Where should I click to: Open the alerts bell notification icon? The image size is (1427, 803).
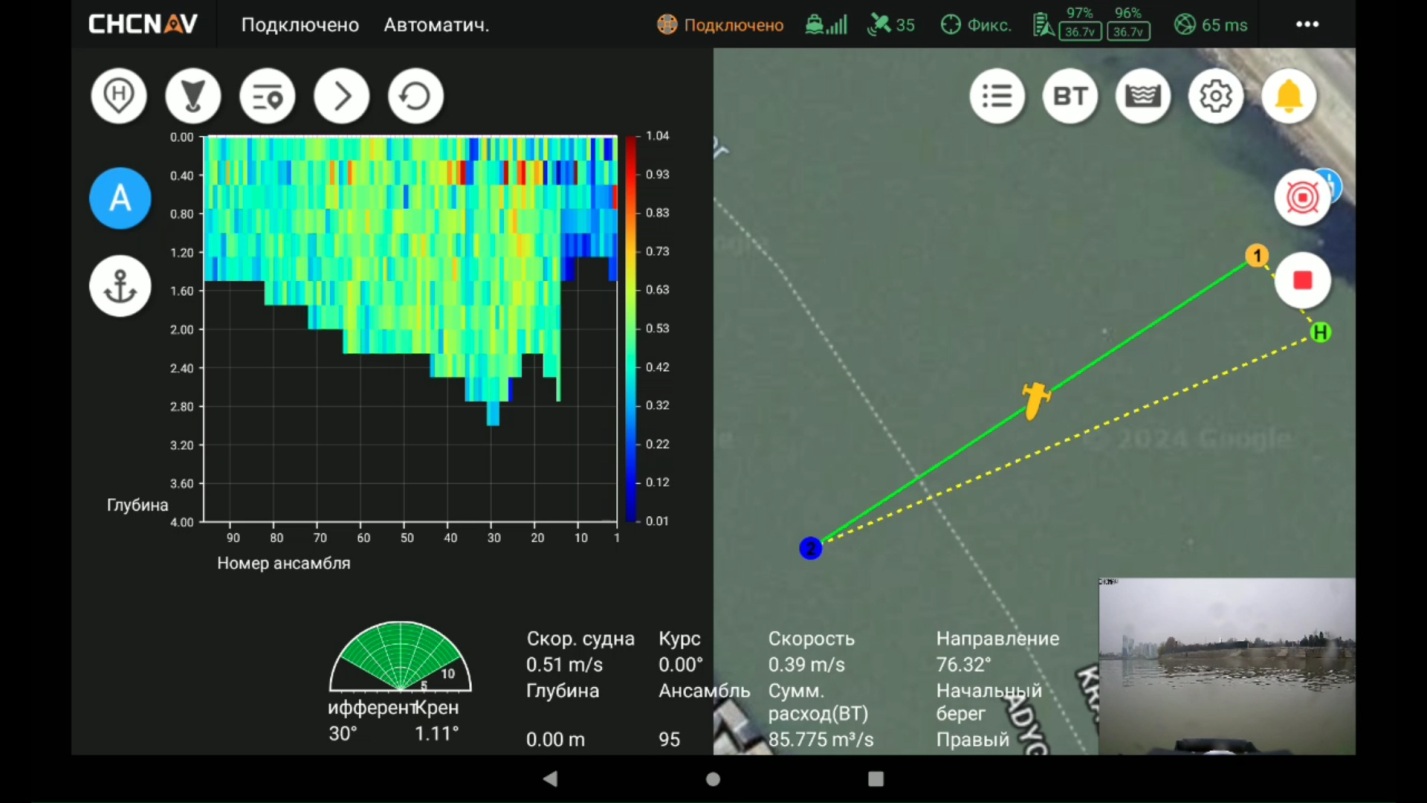(1288, 96)
